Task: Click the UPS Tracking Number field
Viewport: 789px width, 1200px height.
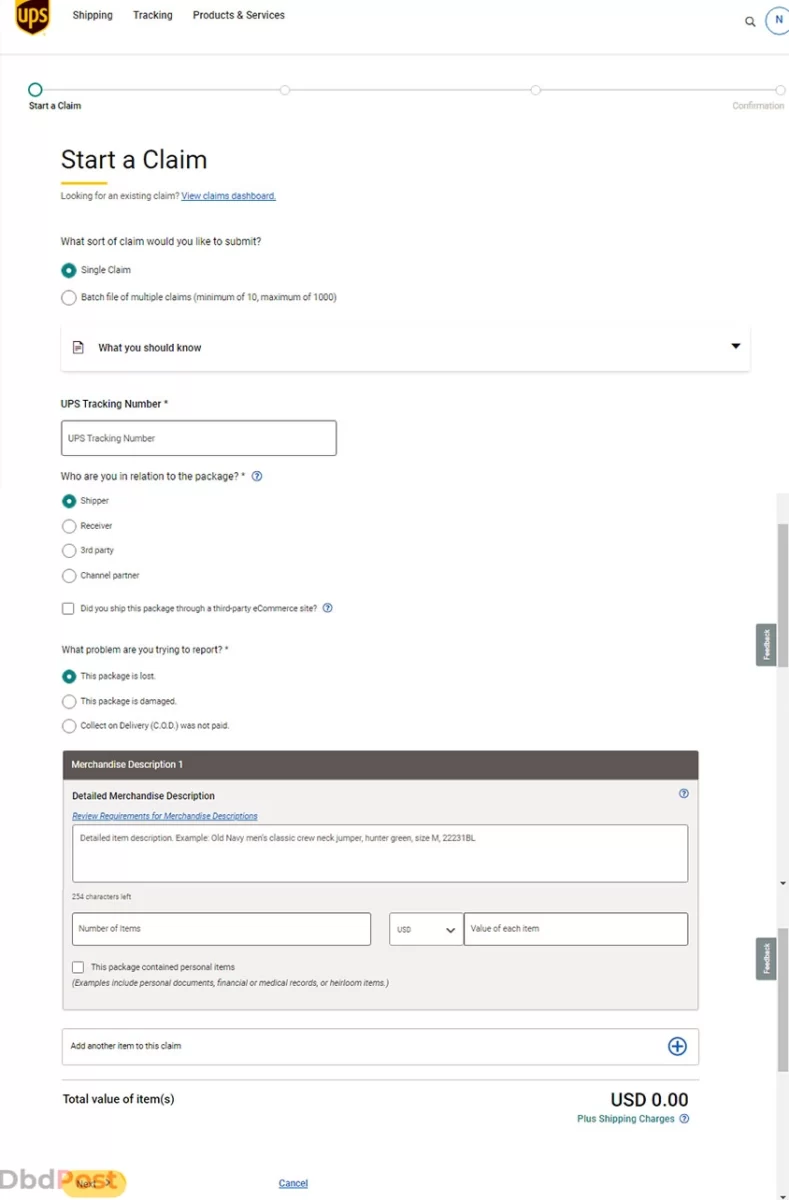Action: (x=199, y=438)
